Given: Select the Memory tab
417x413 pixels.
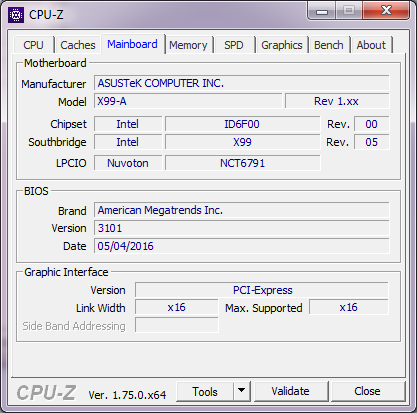Looking at the screenshot, I should click(x=188, y=45).
